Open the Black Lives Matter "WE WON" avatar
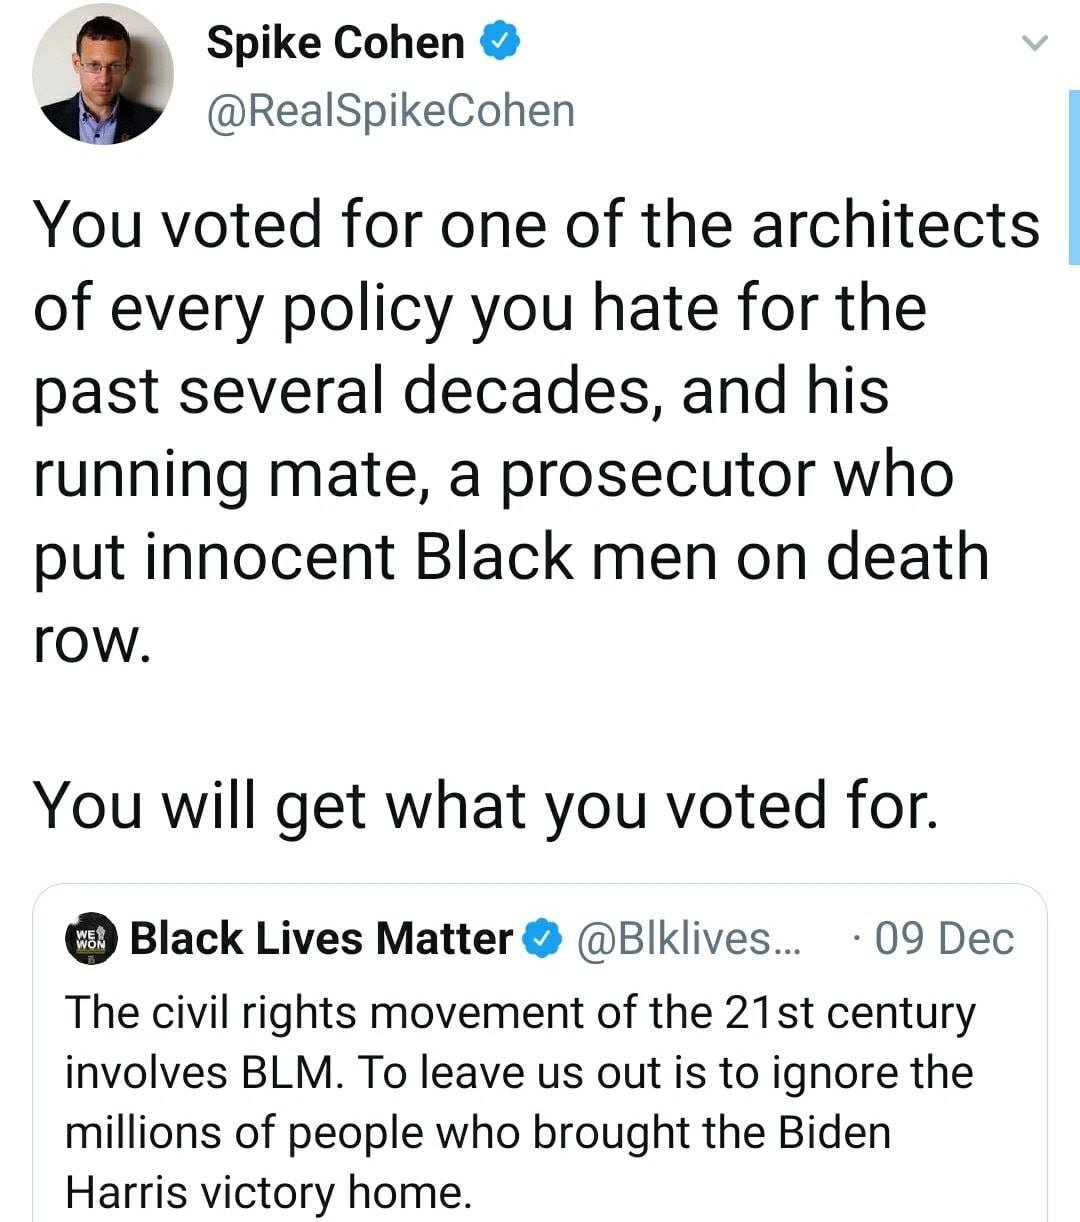This screenshot has width=1080, height=1222. (92, 940)
